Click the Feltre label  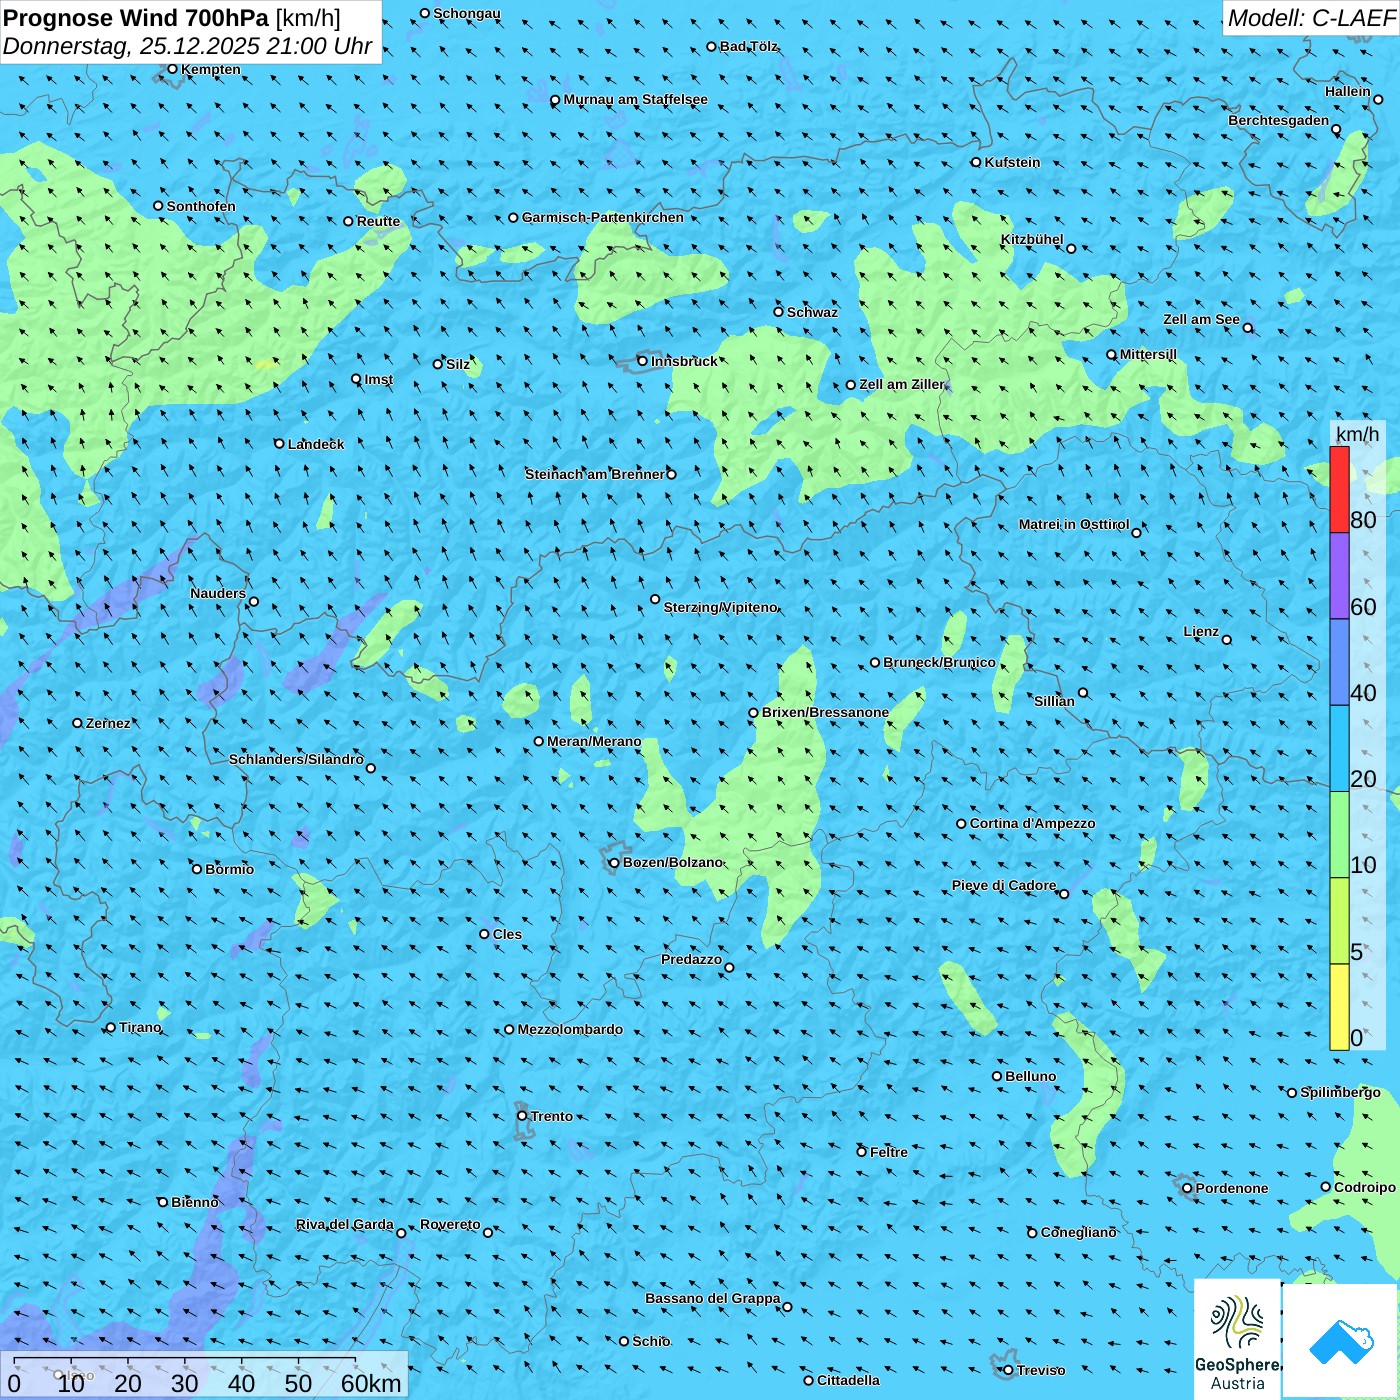[889, 1152]
